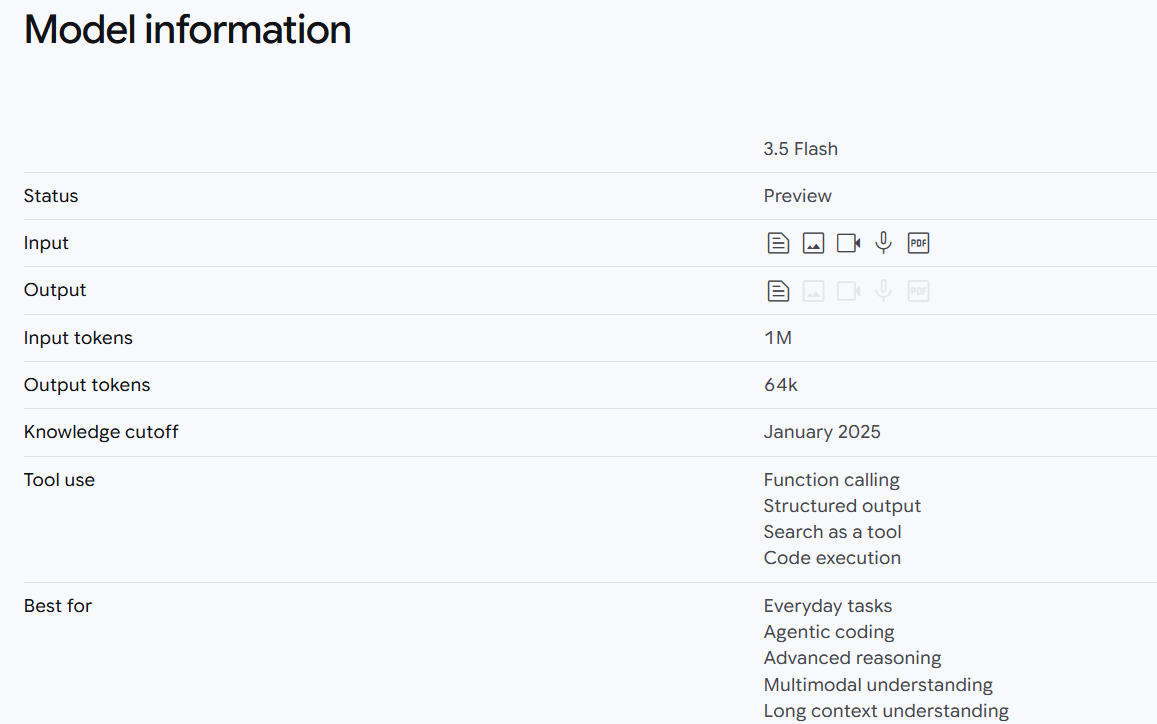This screenshot has width=1157, height=724.
Task: Click the image input icon in Input row
Action: coord(813,243)
